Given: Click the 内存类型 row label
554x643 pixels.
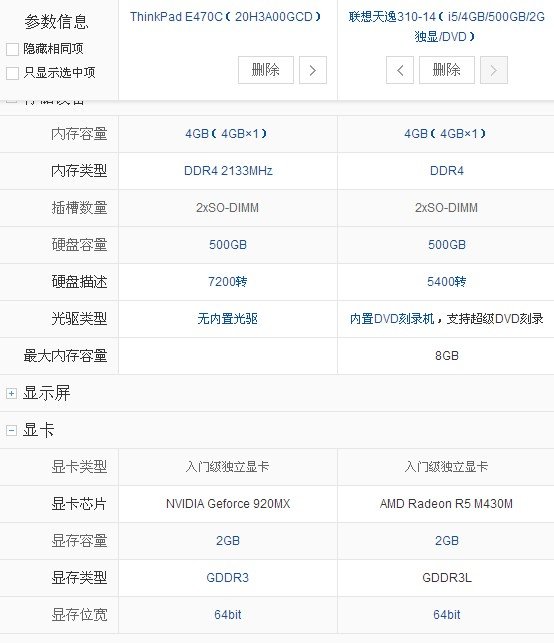Looking at the screenshot, I should point(79,171).
